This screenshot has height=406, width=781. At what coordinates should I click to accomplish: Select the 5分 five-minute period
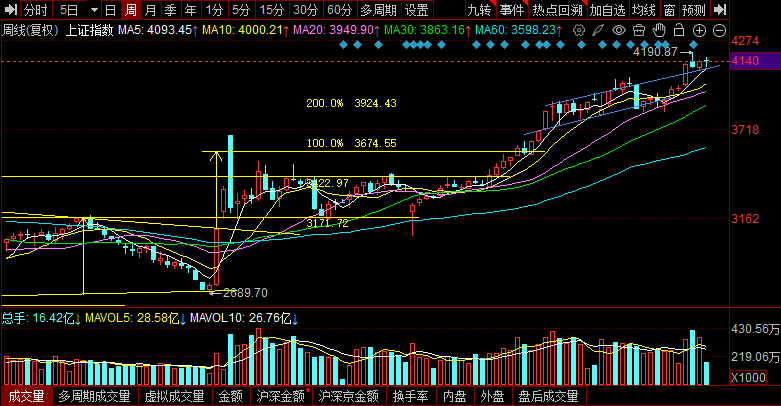pyautogui.click(x=242, y=10)
